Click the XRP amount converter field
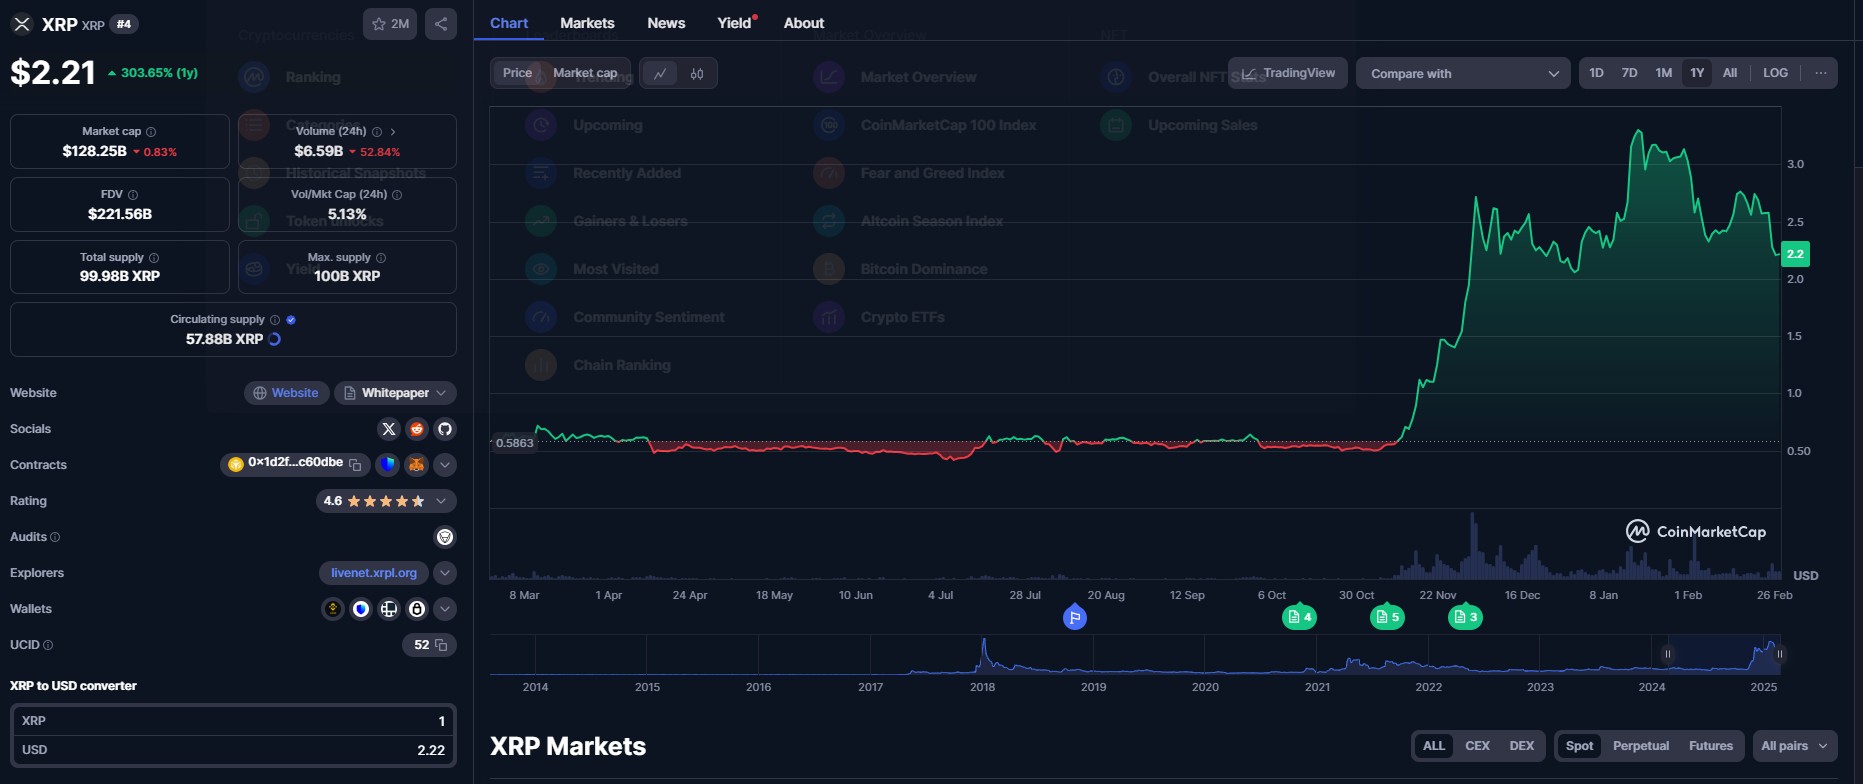Viewport: 1863px width, 784px height. [x=232, y=721]
